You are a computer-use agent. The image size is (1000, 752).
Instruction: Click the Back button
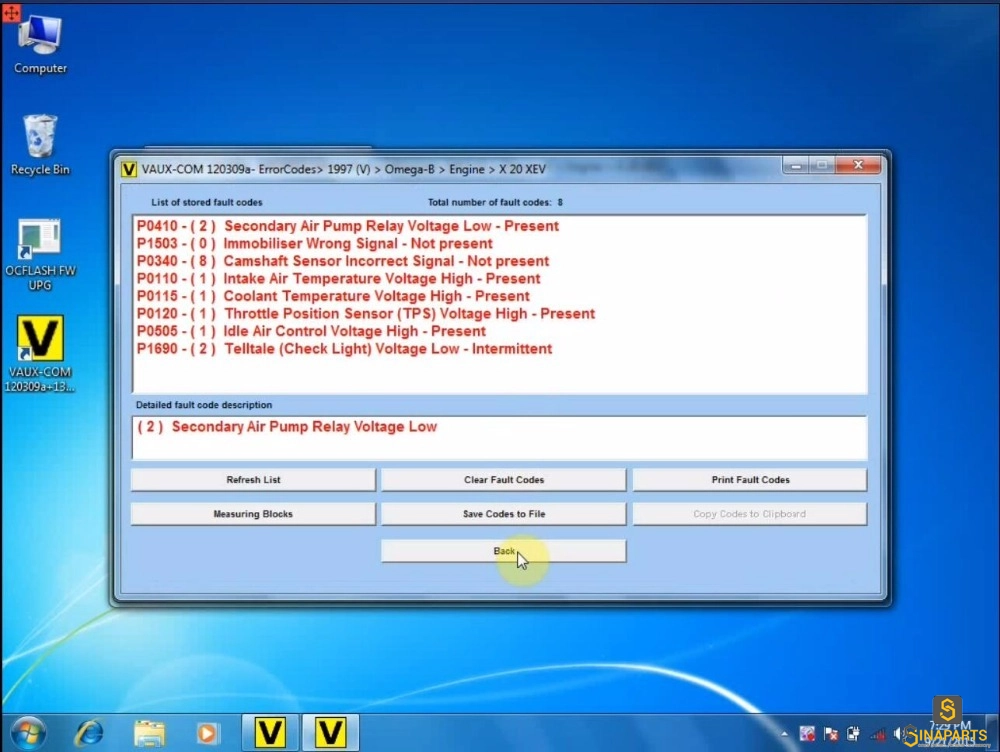coord(504,551)
